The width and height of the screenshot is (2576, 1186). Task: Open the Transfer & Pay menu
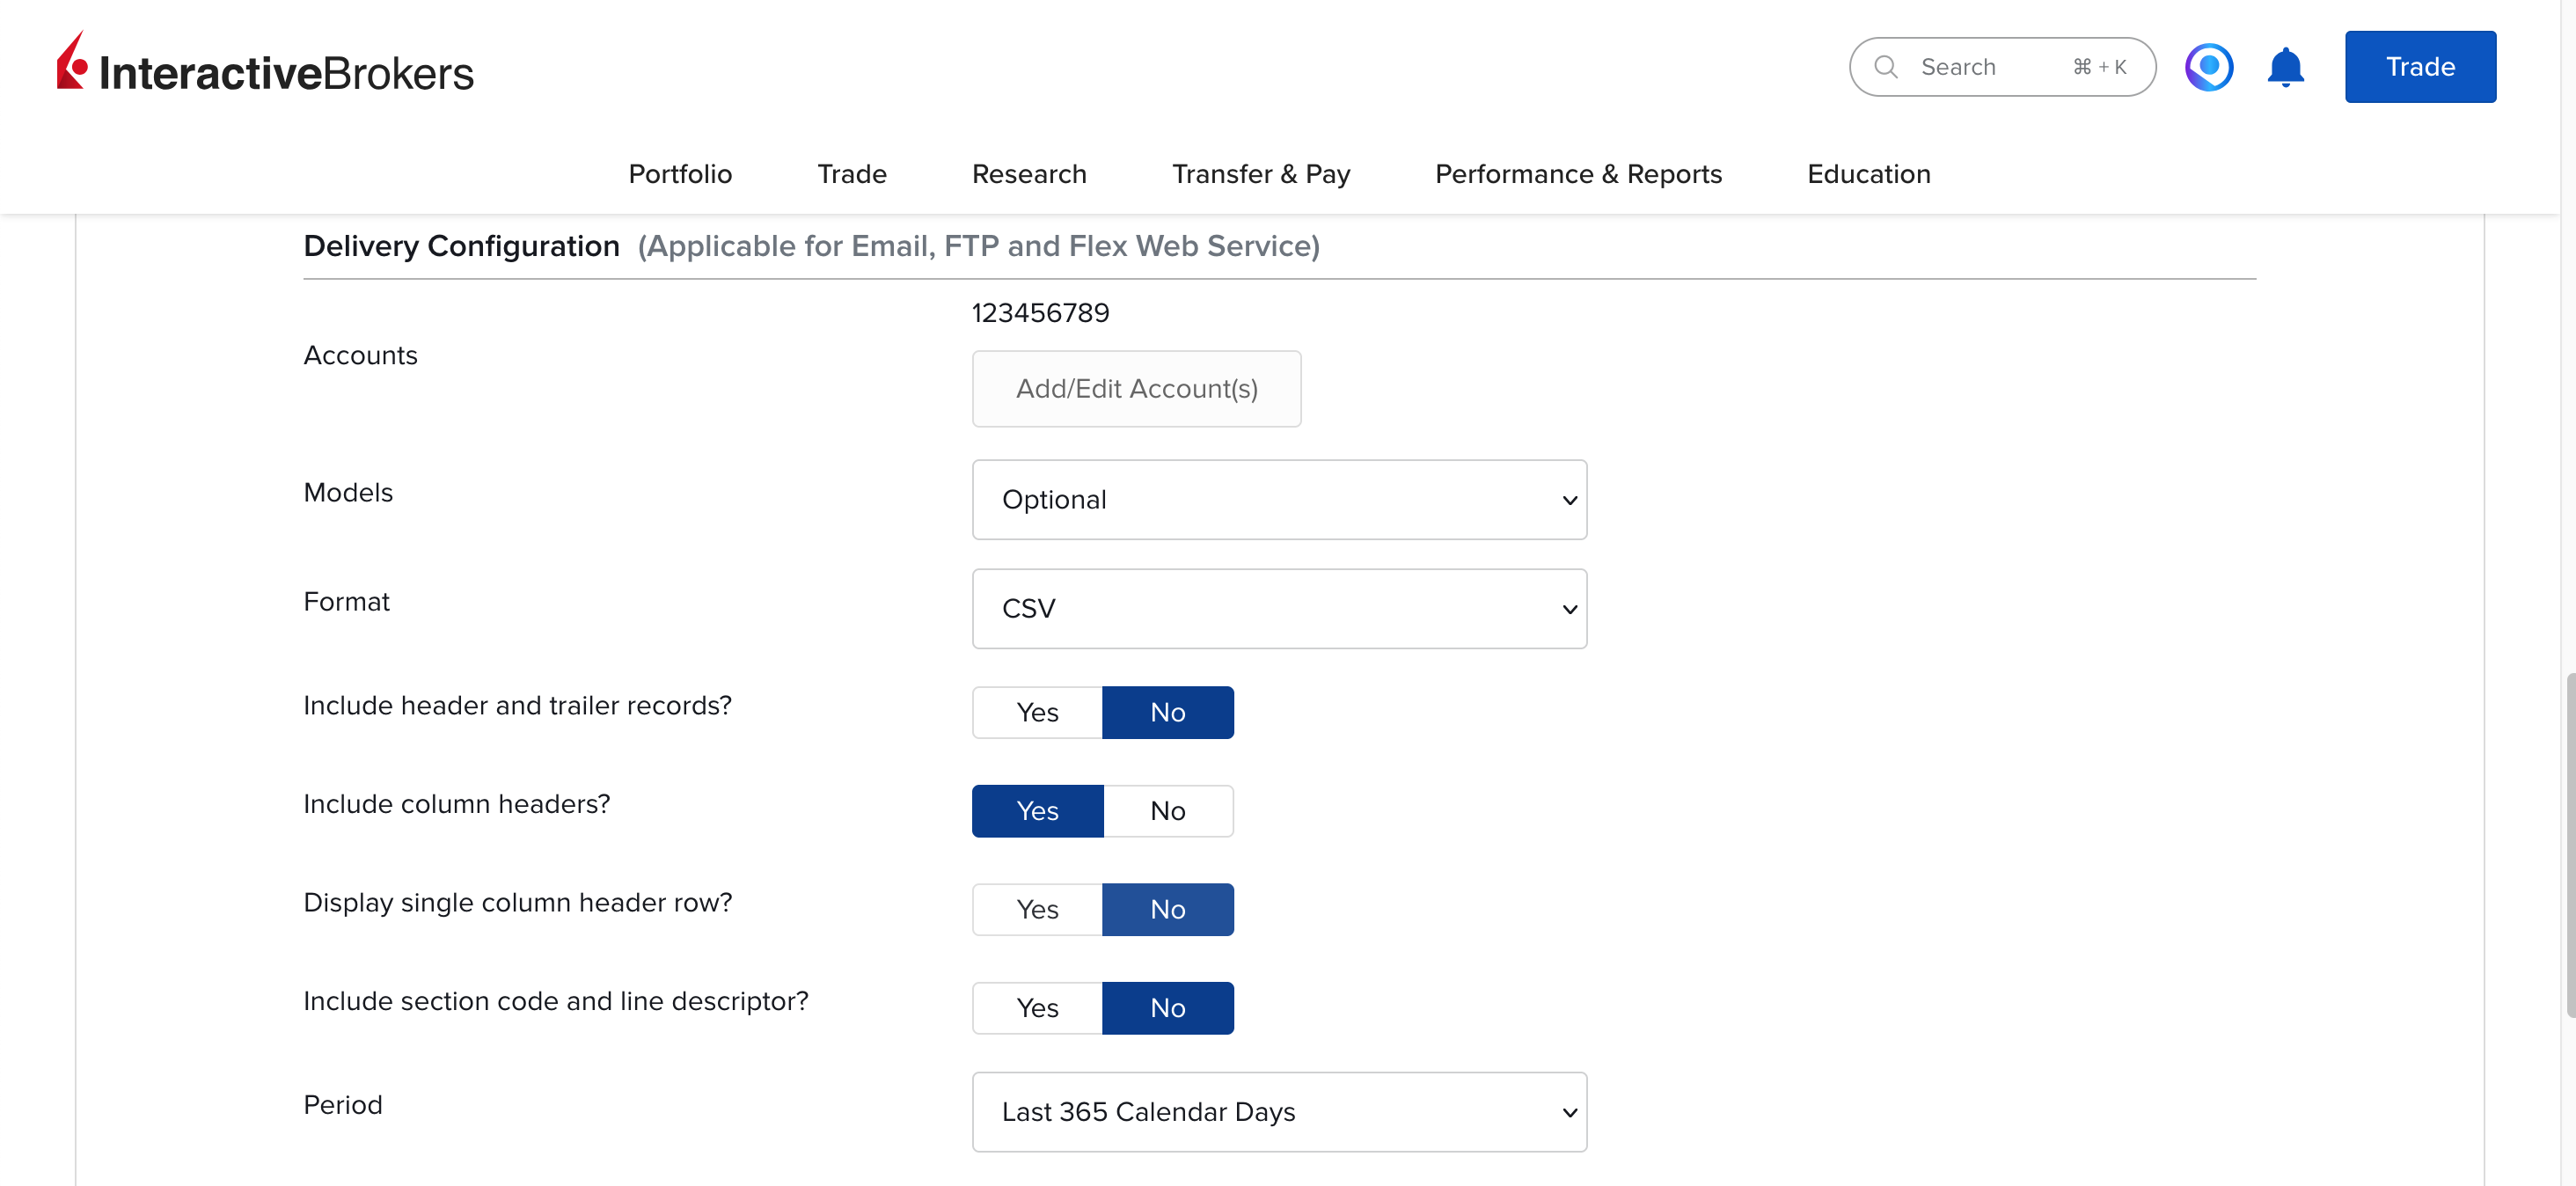1260,174
